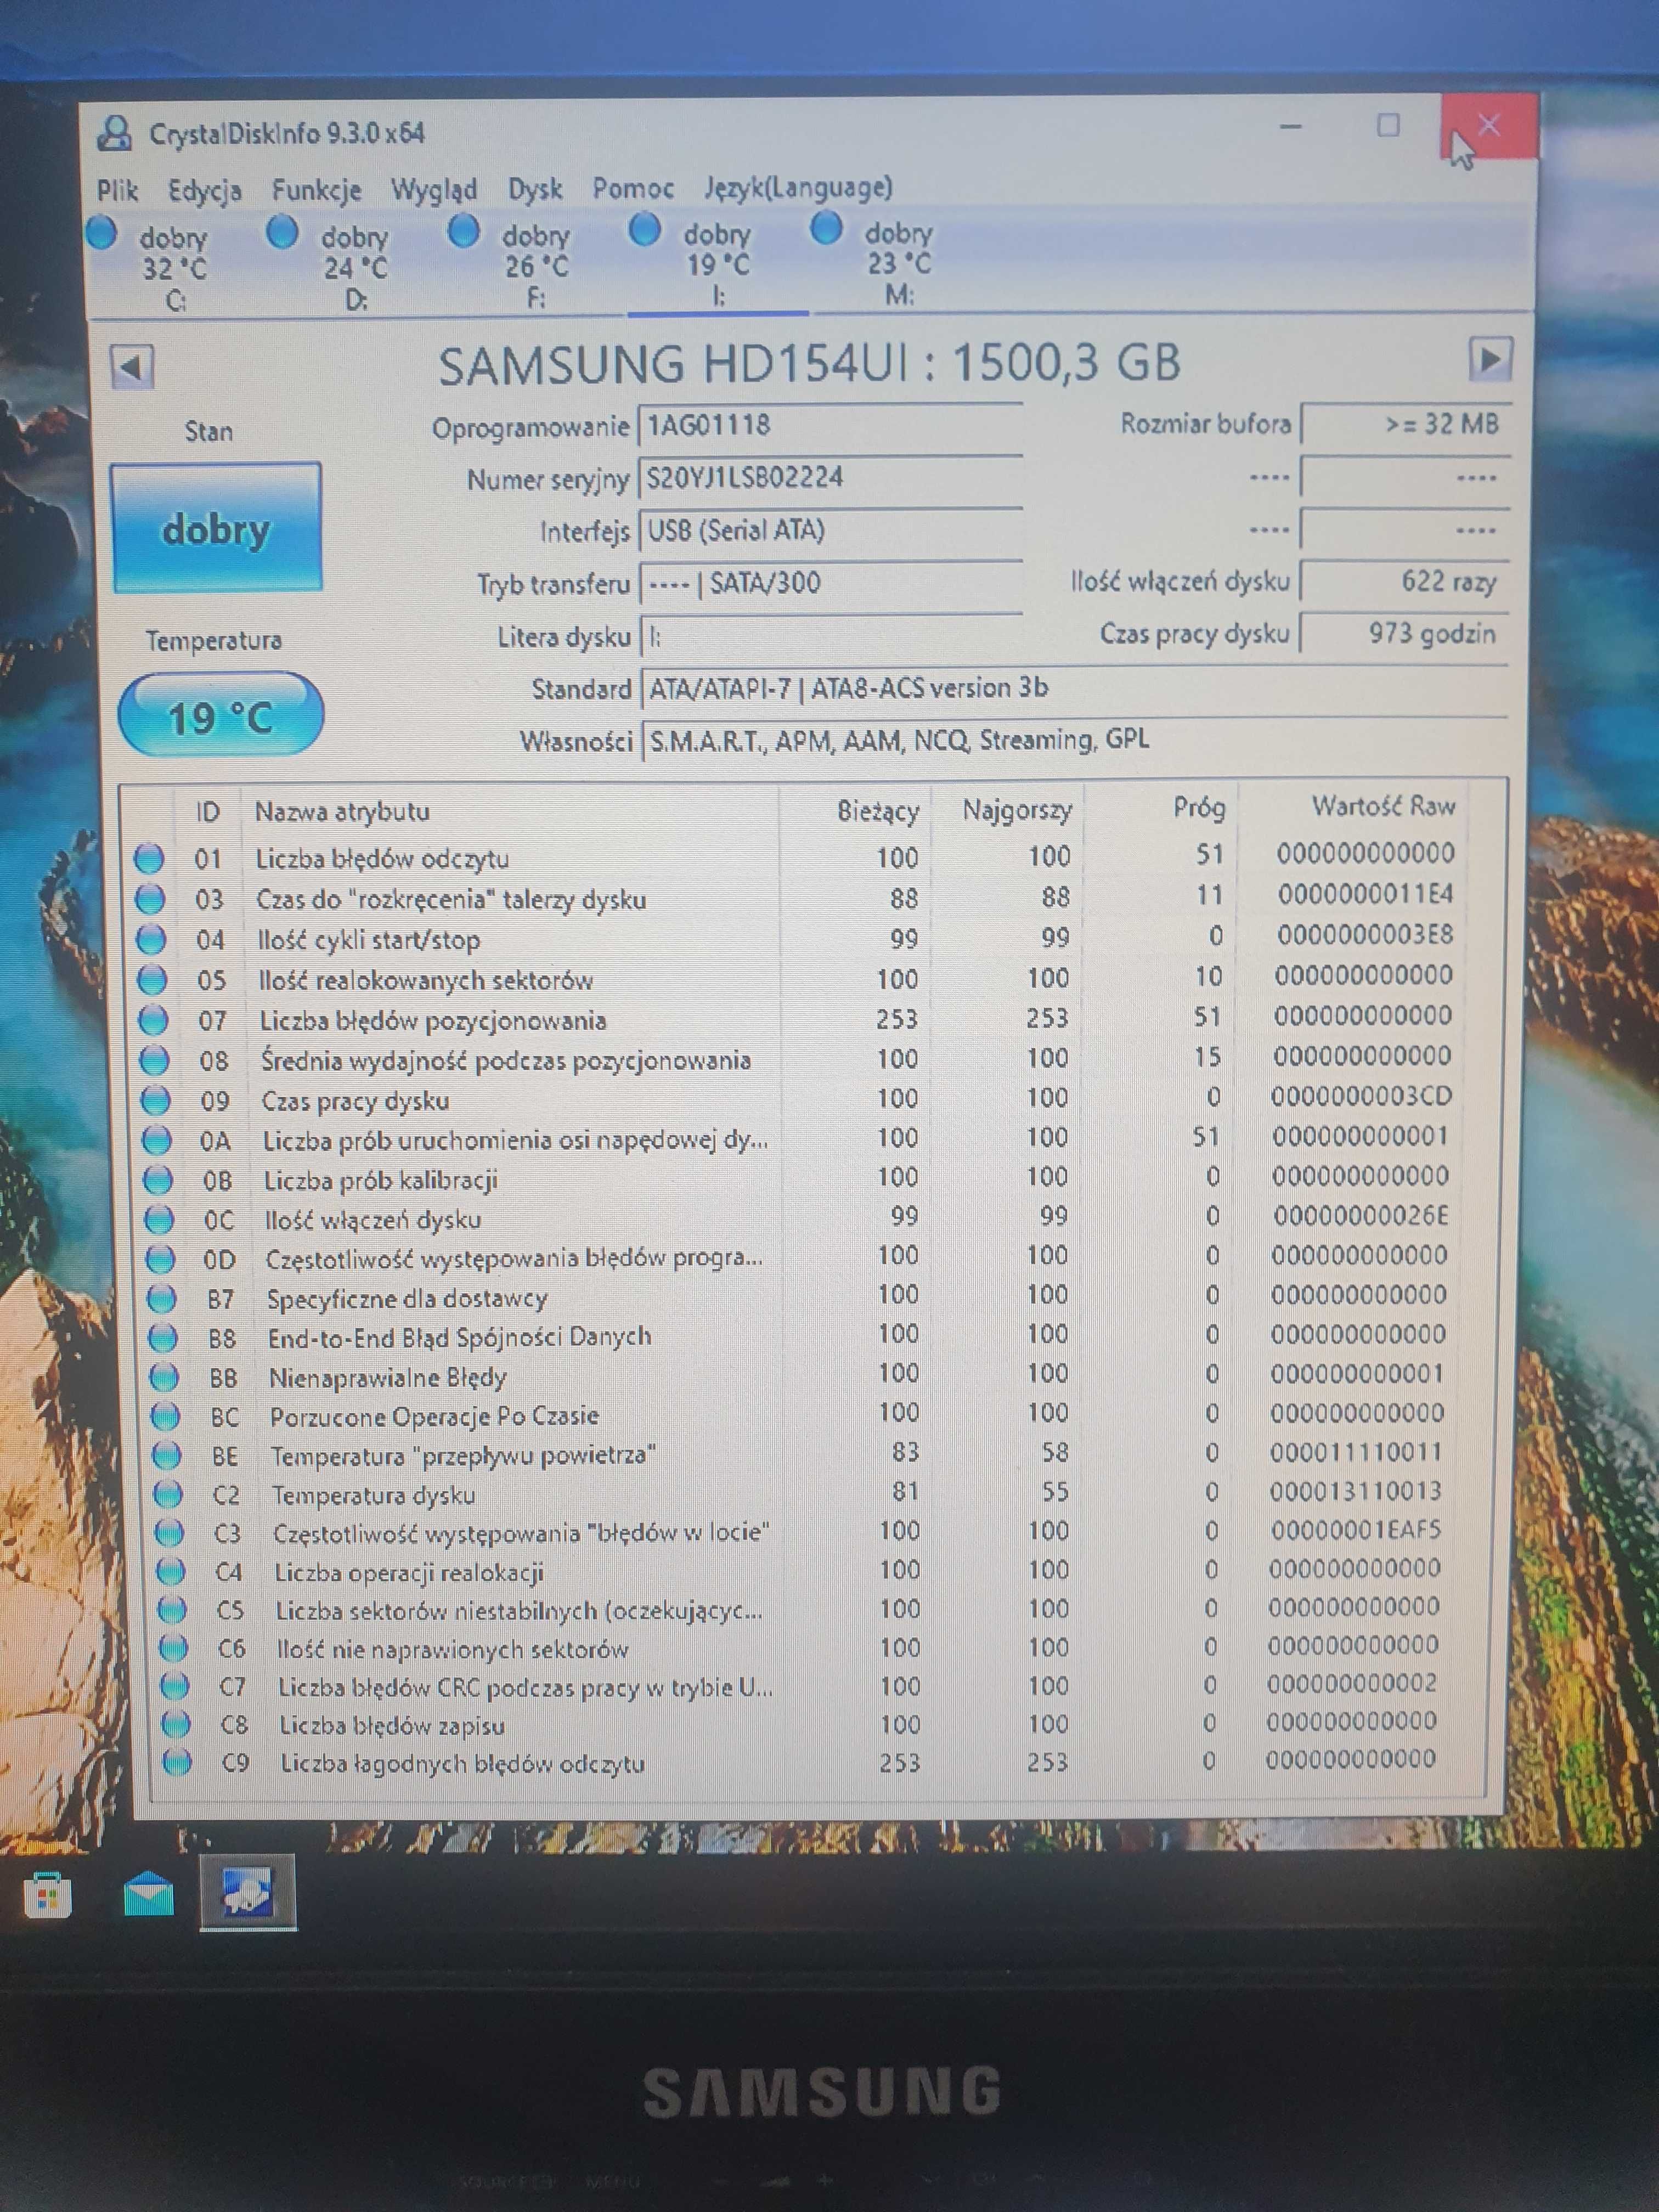Viewport: 1659px width, 2212px height.
Task: Click status icon for 09 Czas pracy dysku
Action: coord(155,1100)
